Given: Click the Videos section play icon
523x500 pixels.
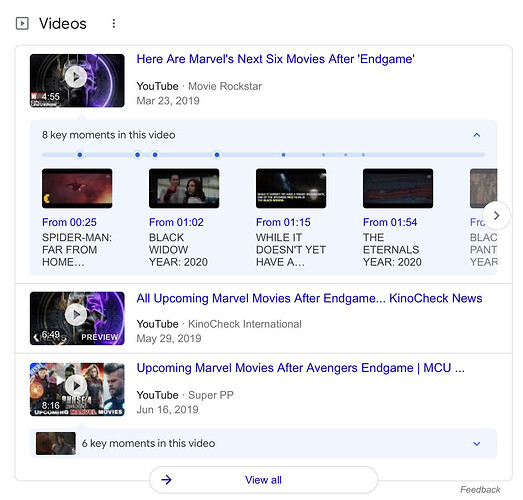Looking at the screenshot, I should [x=22, y=23].
